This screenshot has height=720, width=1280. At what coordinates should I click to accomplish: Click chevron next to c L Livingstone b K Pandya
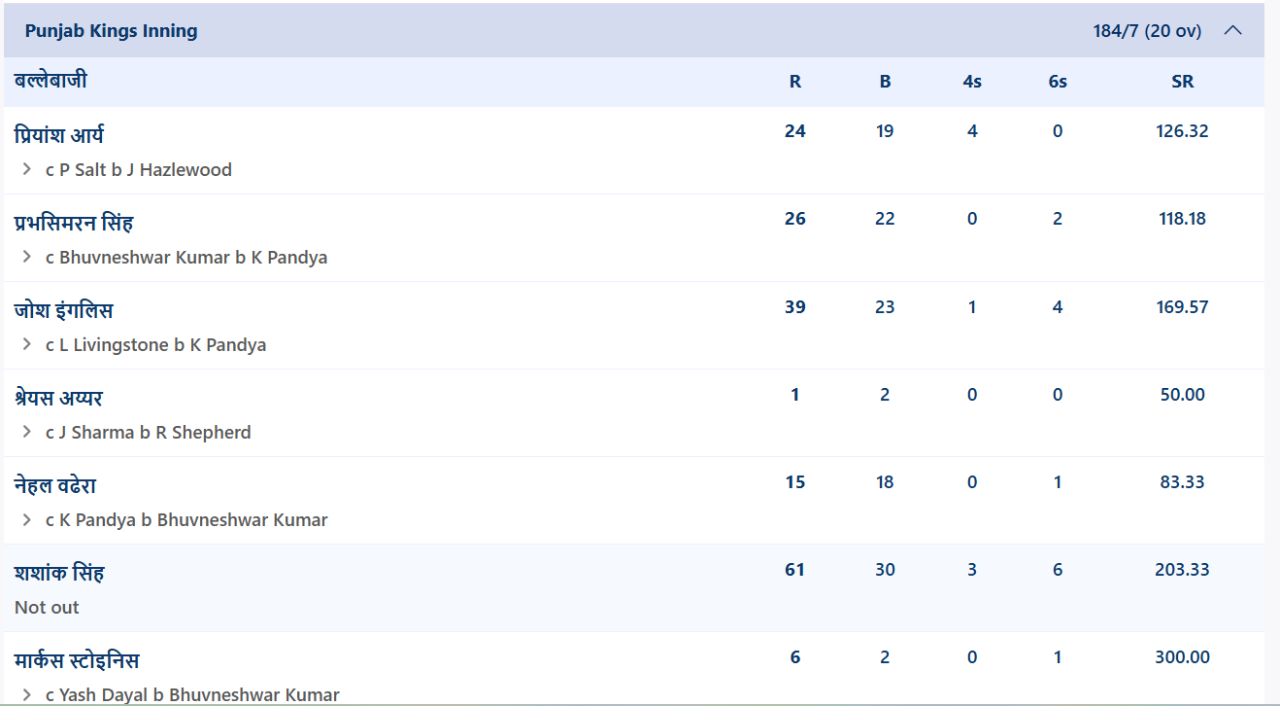pos(27,345)
